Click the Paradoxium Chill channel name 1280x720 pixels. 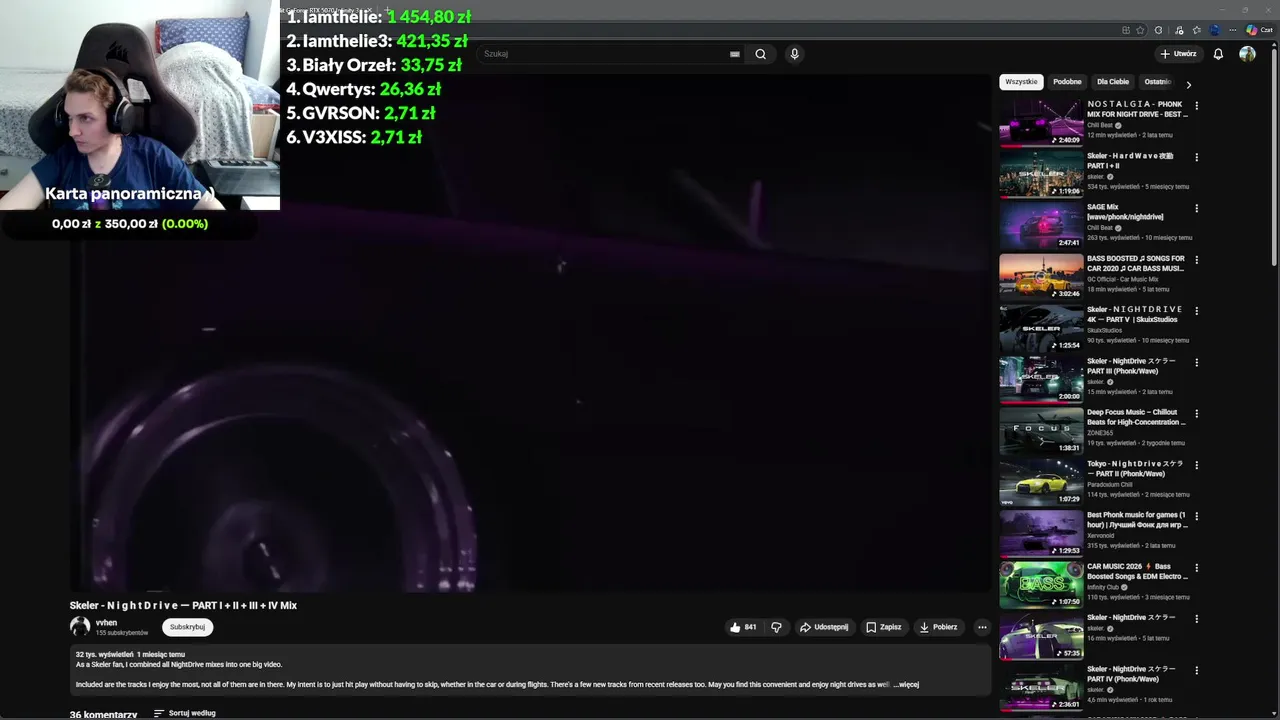point(1109,484)
